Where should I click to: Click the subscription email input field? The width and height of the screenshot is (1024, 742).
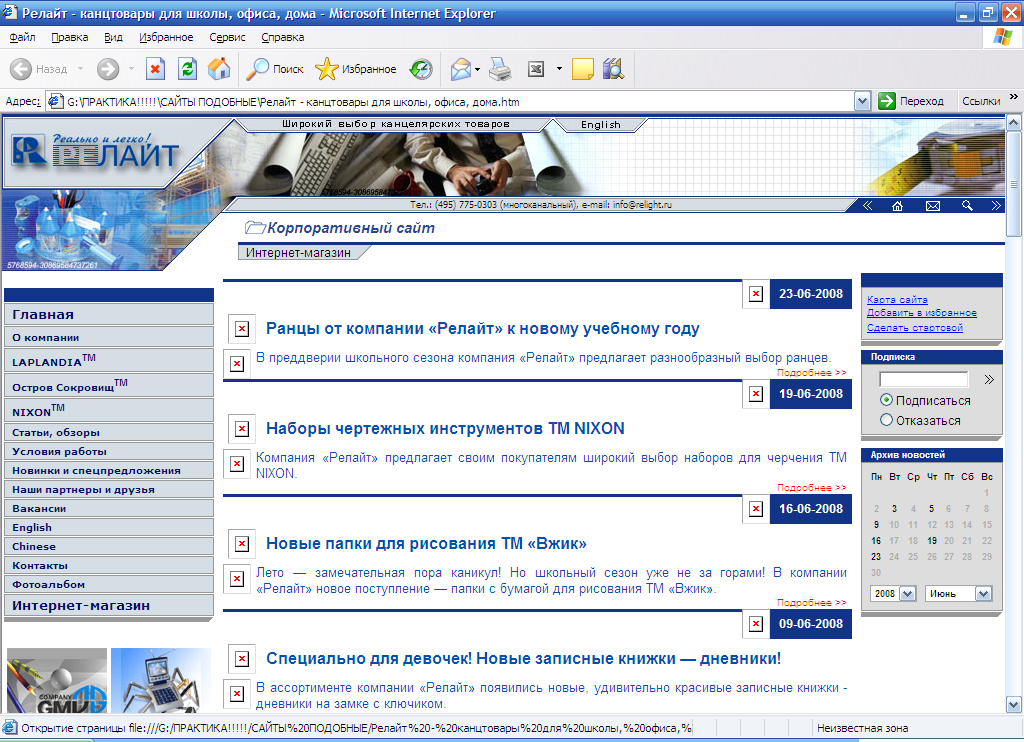[x=923, y=379]
